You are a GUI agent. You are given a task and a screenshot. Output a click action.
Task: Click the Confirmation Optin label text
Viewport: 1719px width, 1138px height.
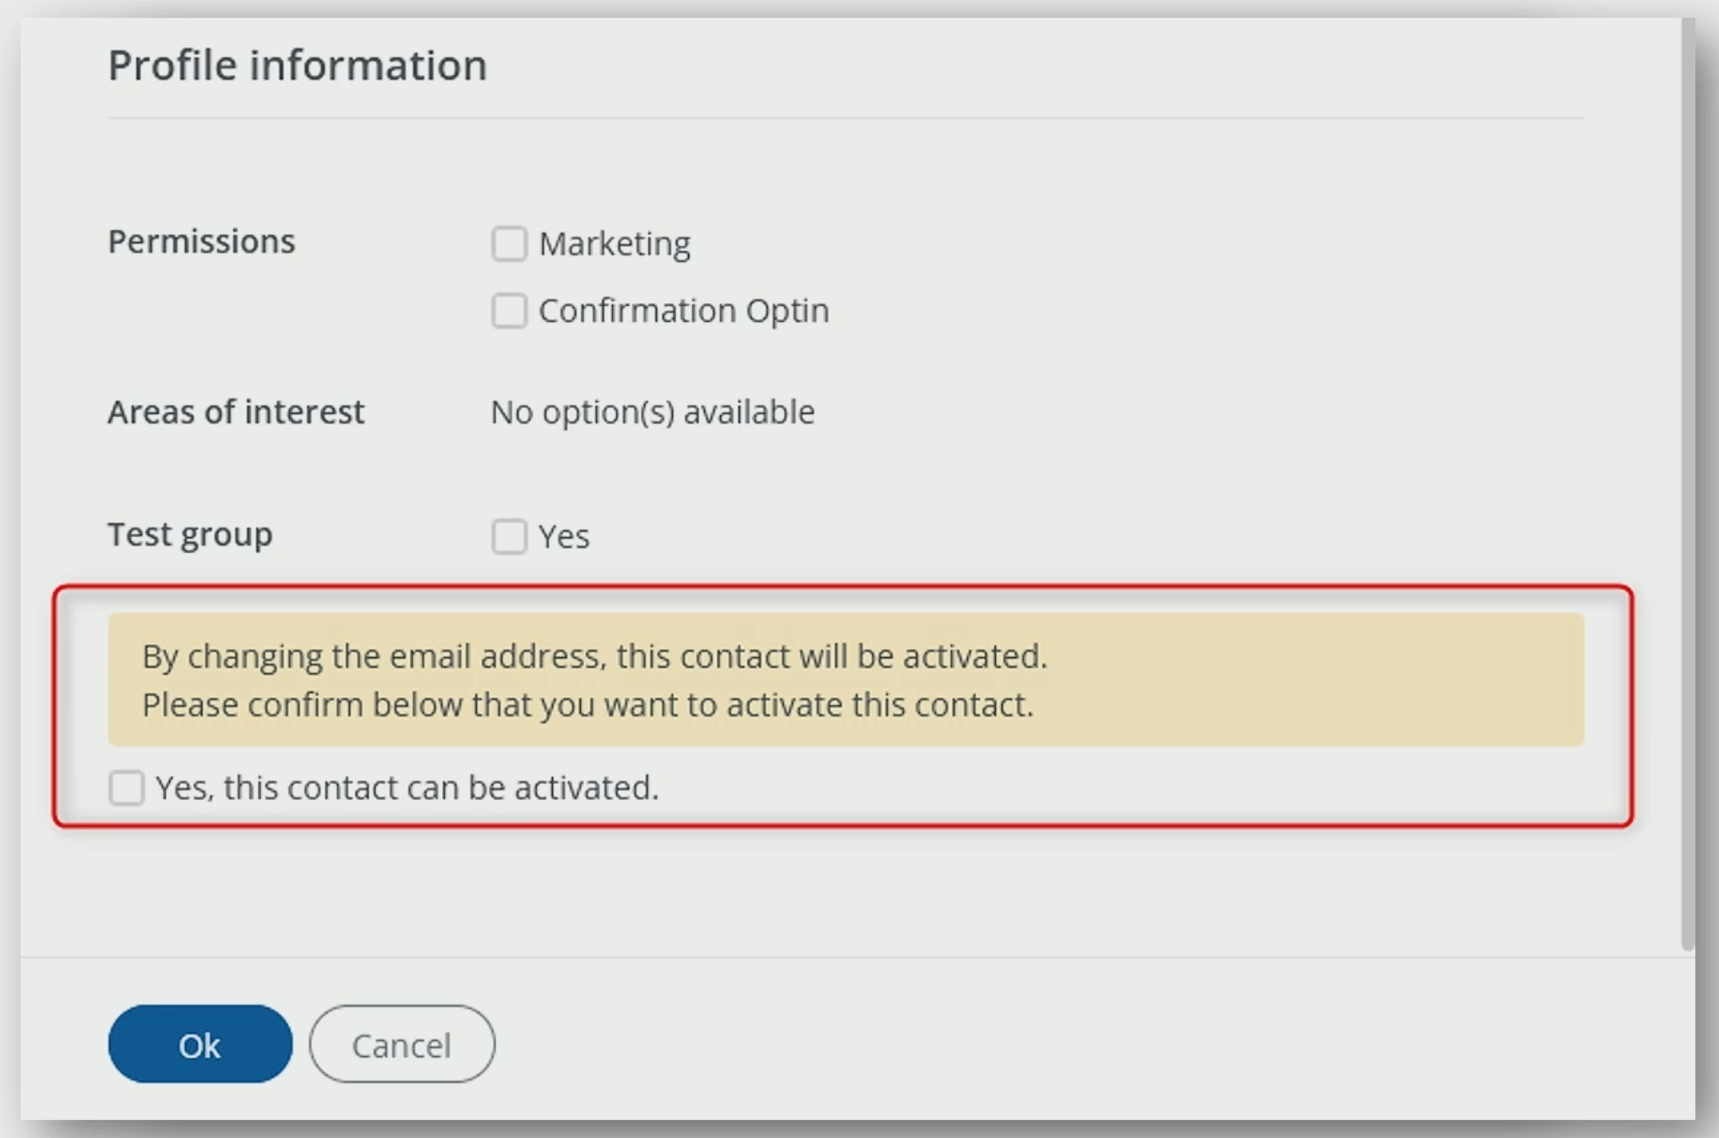tap(683, 311)
